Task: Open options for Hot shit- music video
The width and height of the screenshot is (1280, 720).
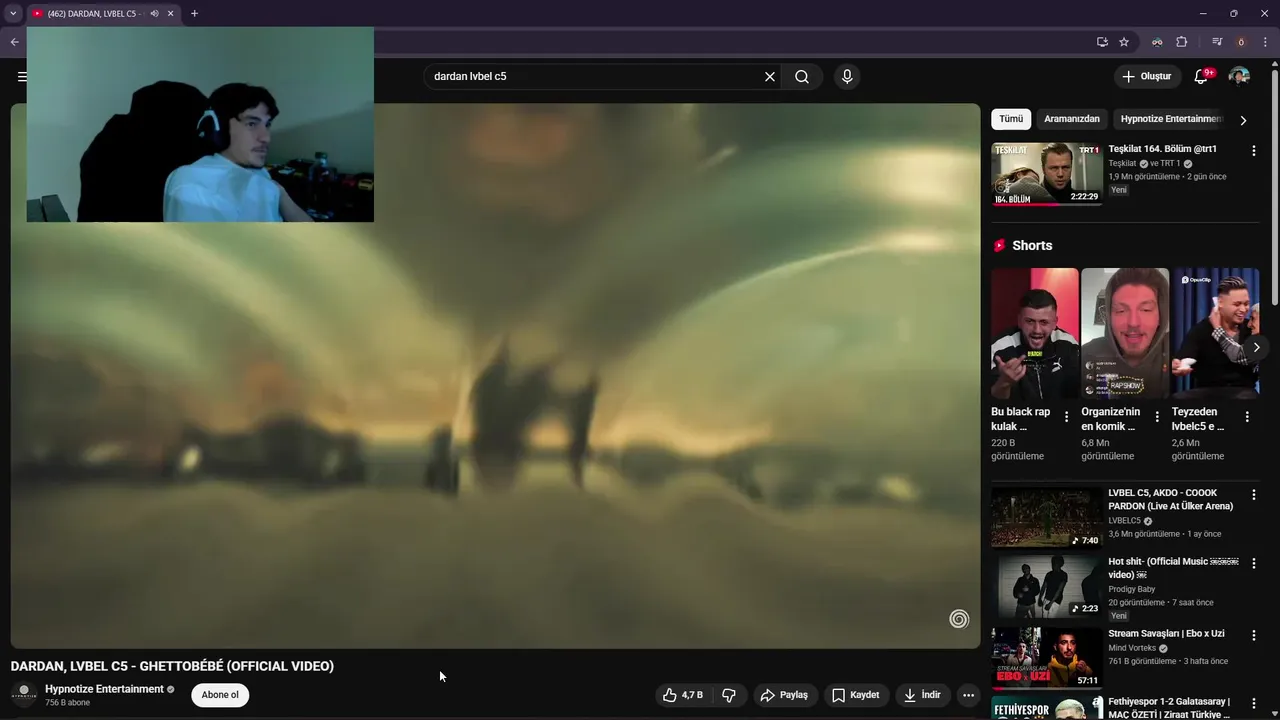Action: click(1253, 564)
